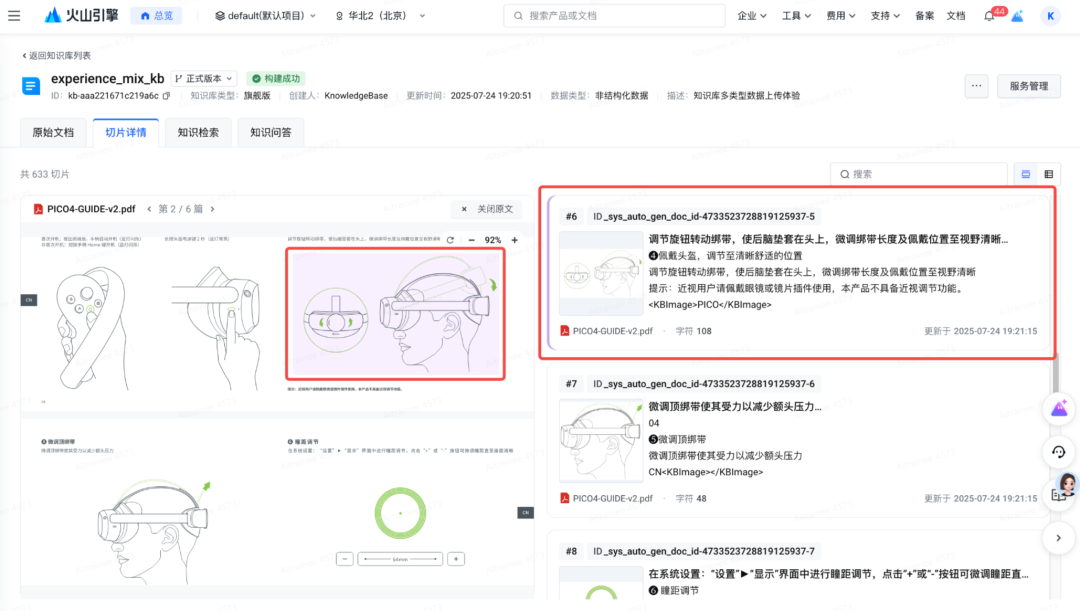Screen dimensions: 1080x611
Task: Click slice ID ending 125937-6
Action: [x=703, y=384]
